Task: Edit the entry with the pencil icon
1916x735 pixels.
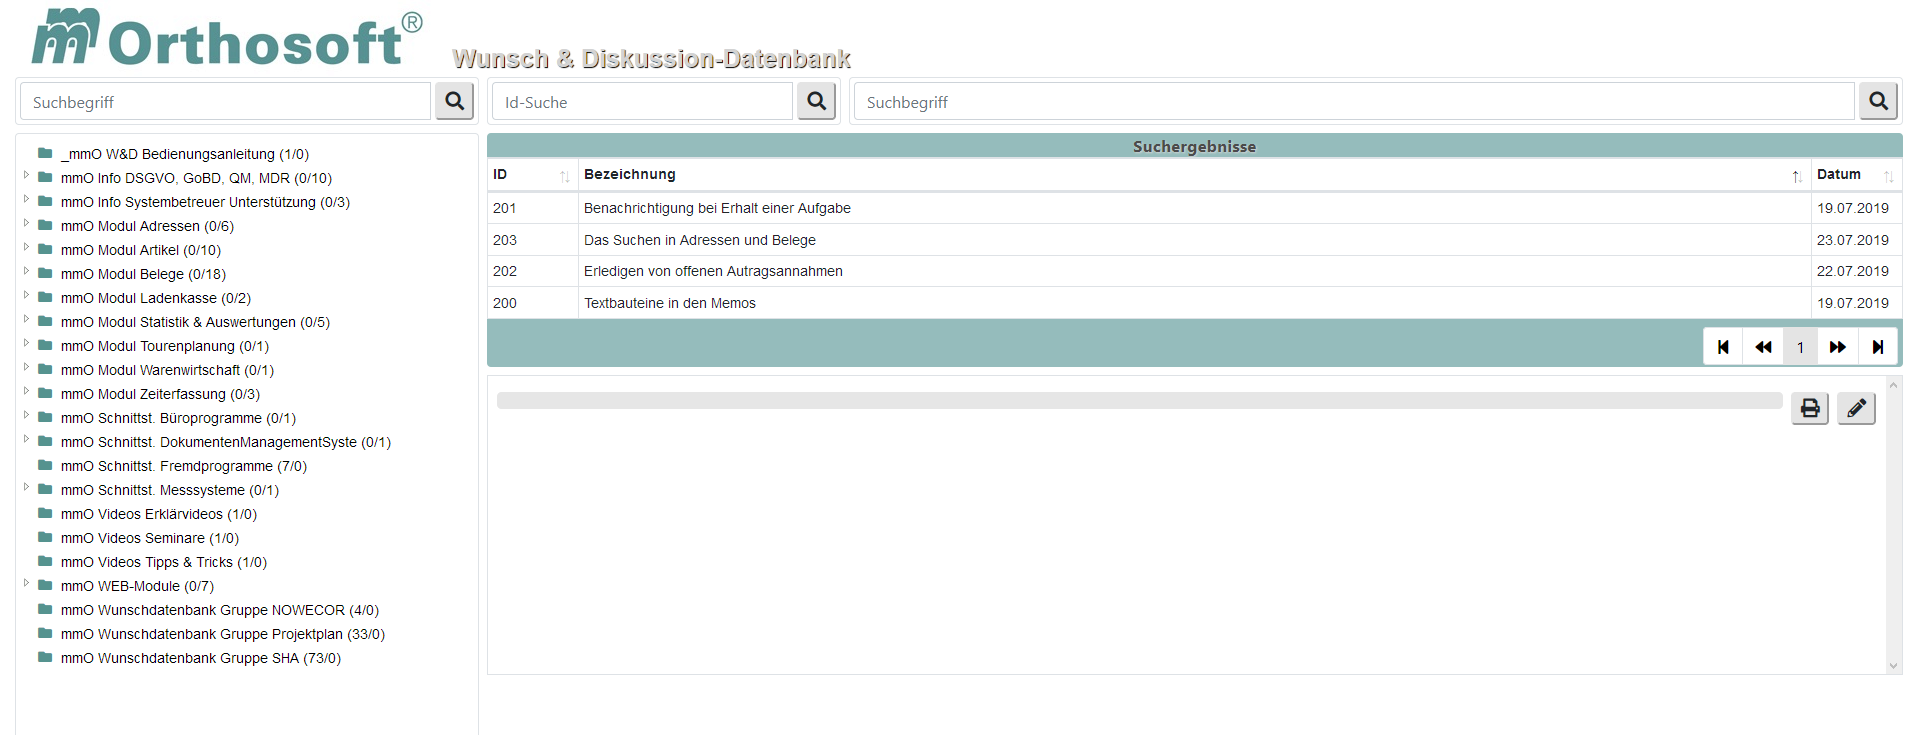Action: coord(1855,408)
